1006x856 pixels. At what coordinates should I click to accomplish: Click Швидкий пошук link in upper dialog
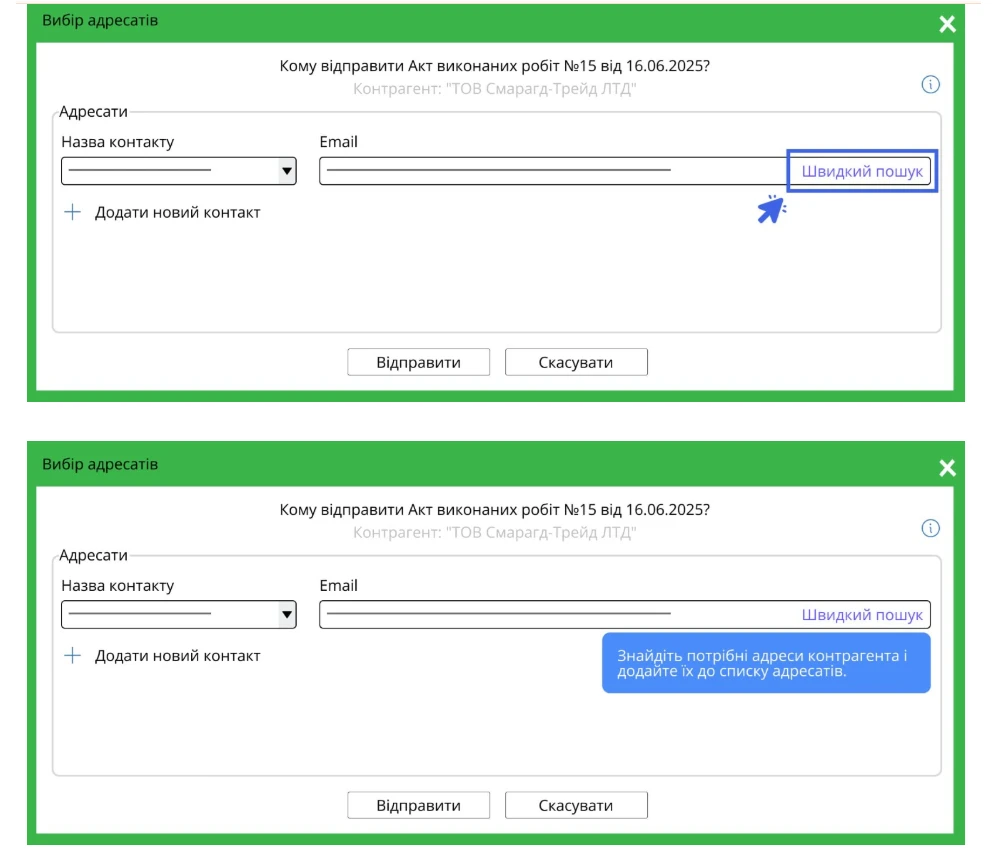point(862,171)
